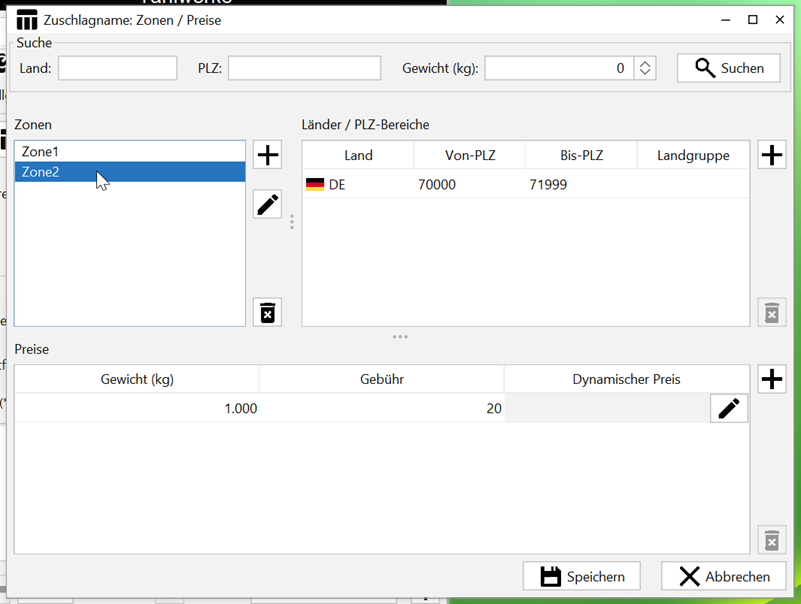Edit selected zone with pencil icon
This screenshot has width=801, height=604.
coord(268,204)
